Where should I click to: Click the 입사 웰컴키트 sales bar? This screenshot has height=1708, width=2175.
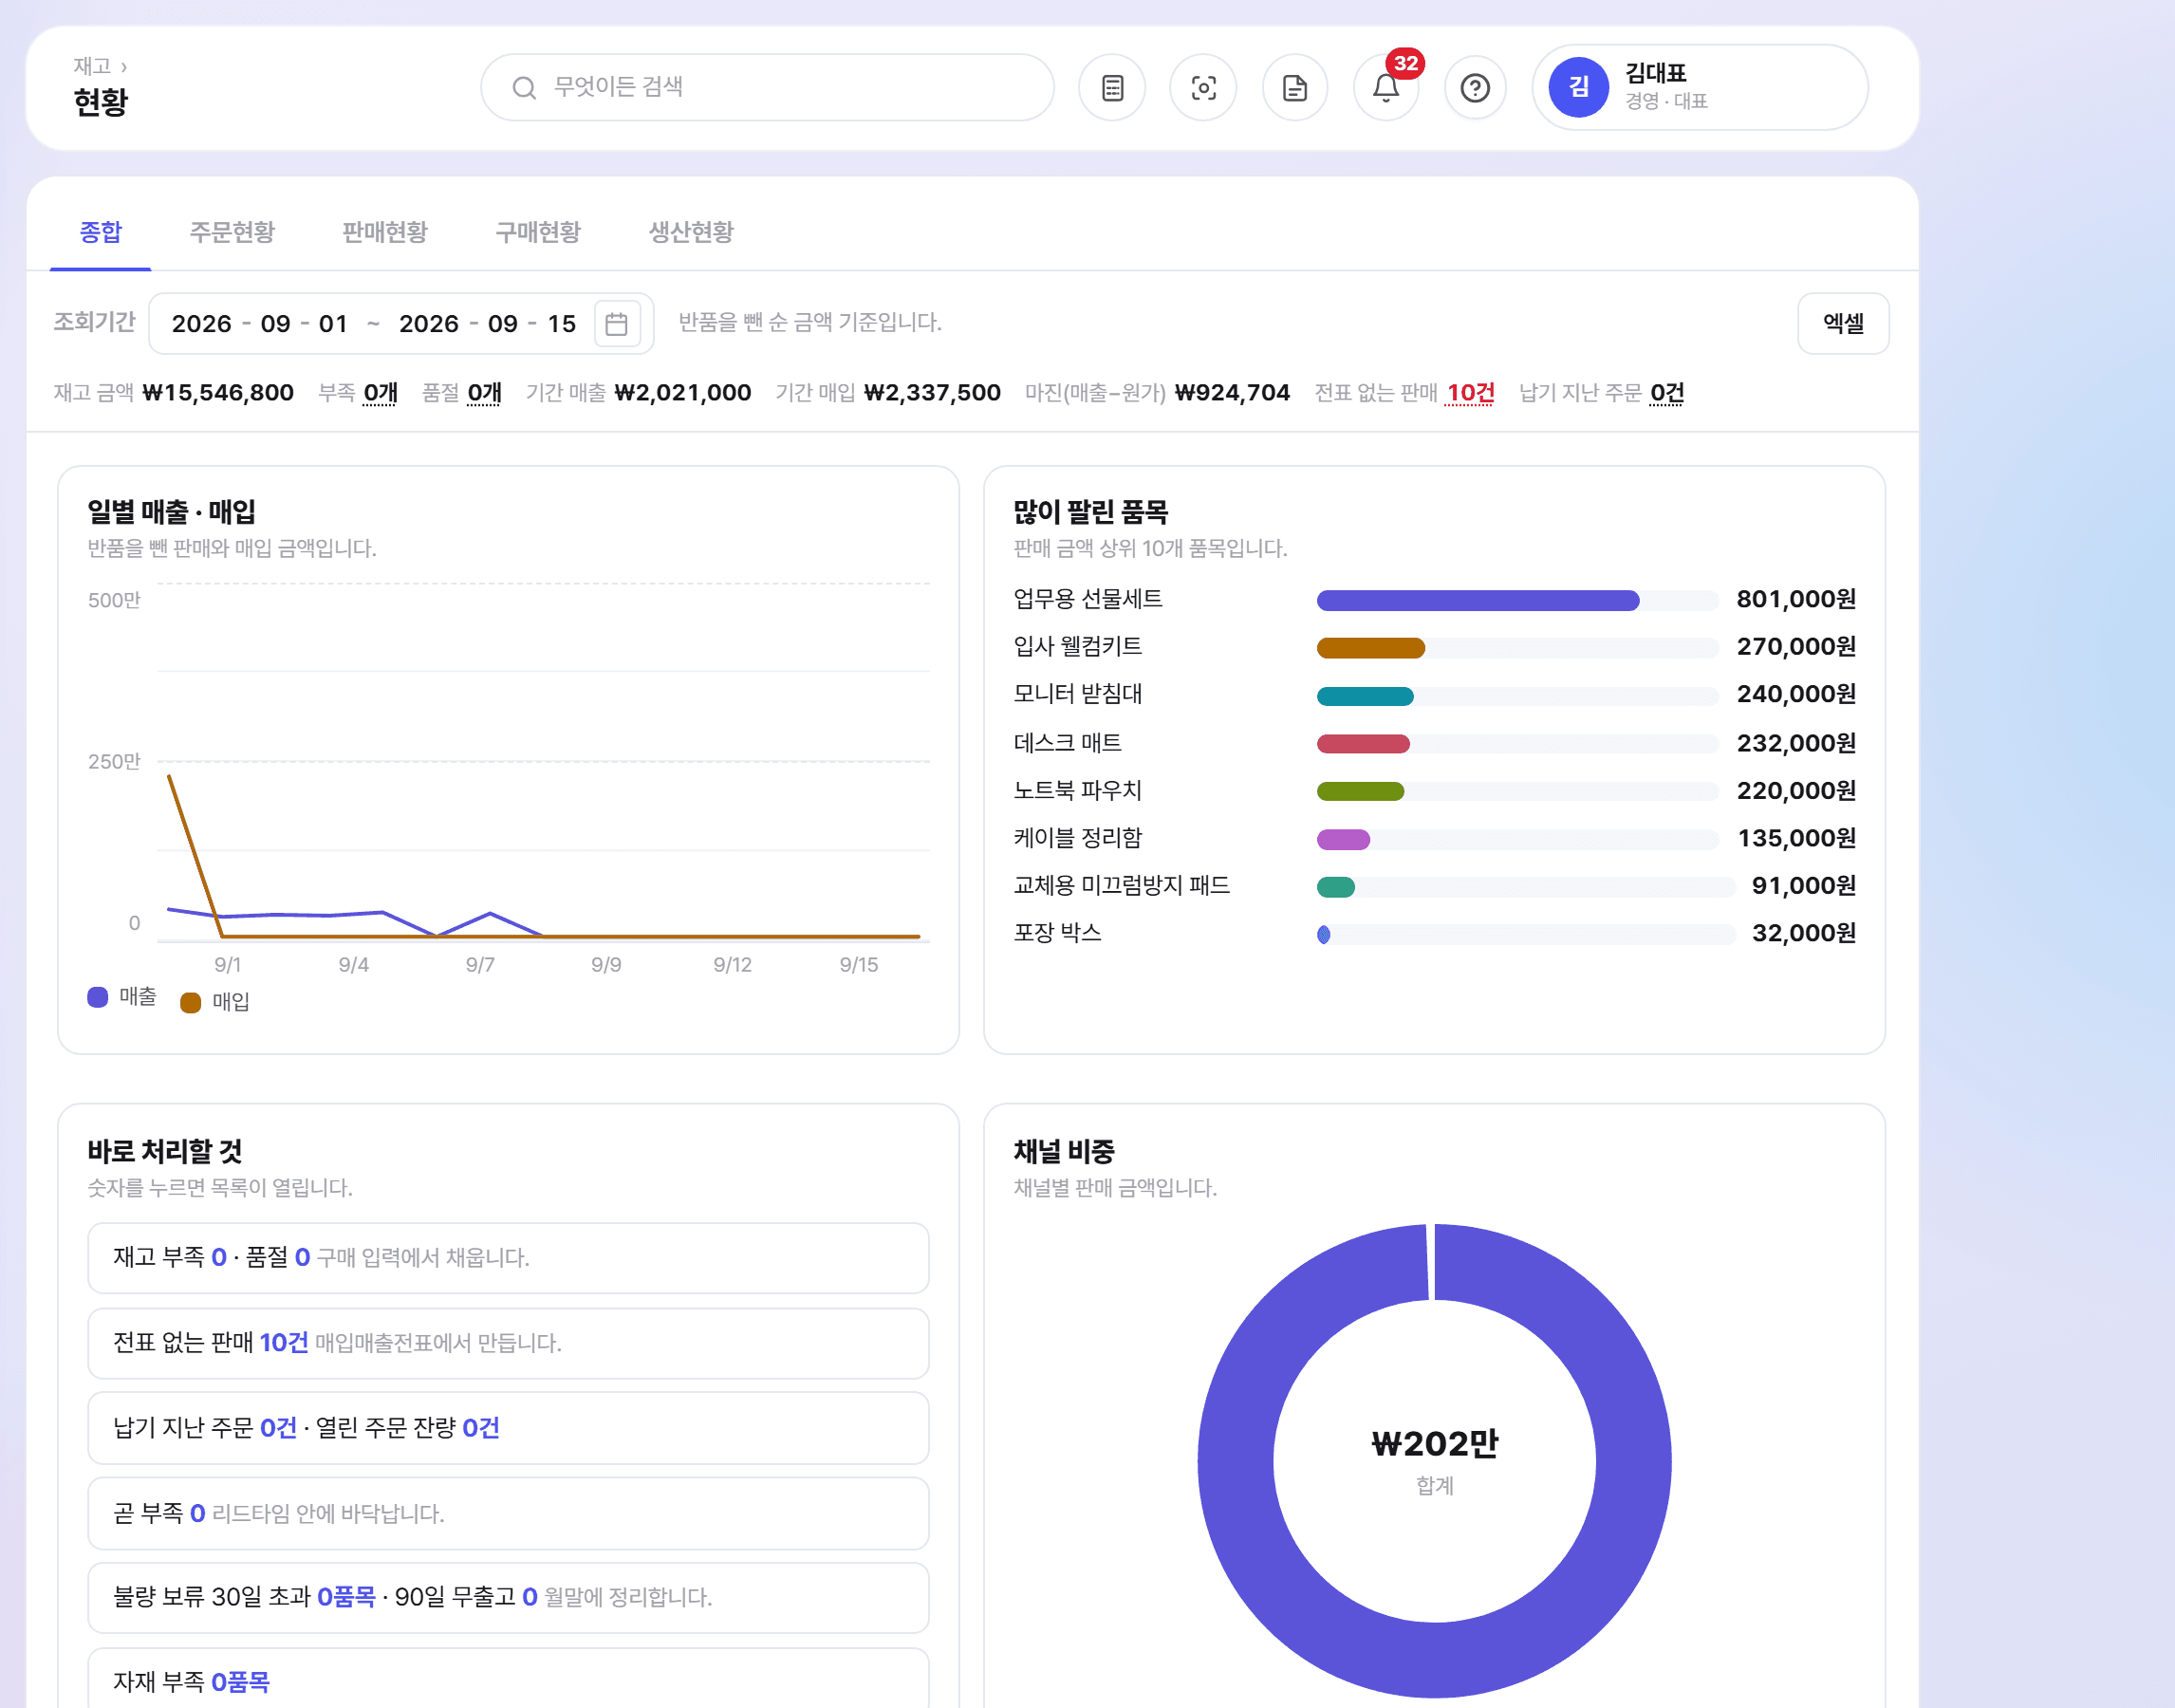tap(1370, 648)
